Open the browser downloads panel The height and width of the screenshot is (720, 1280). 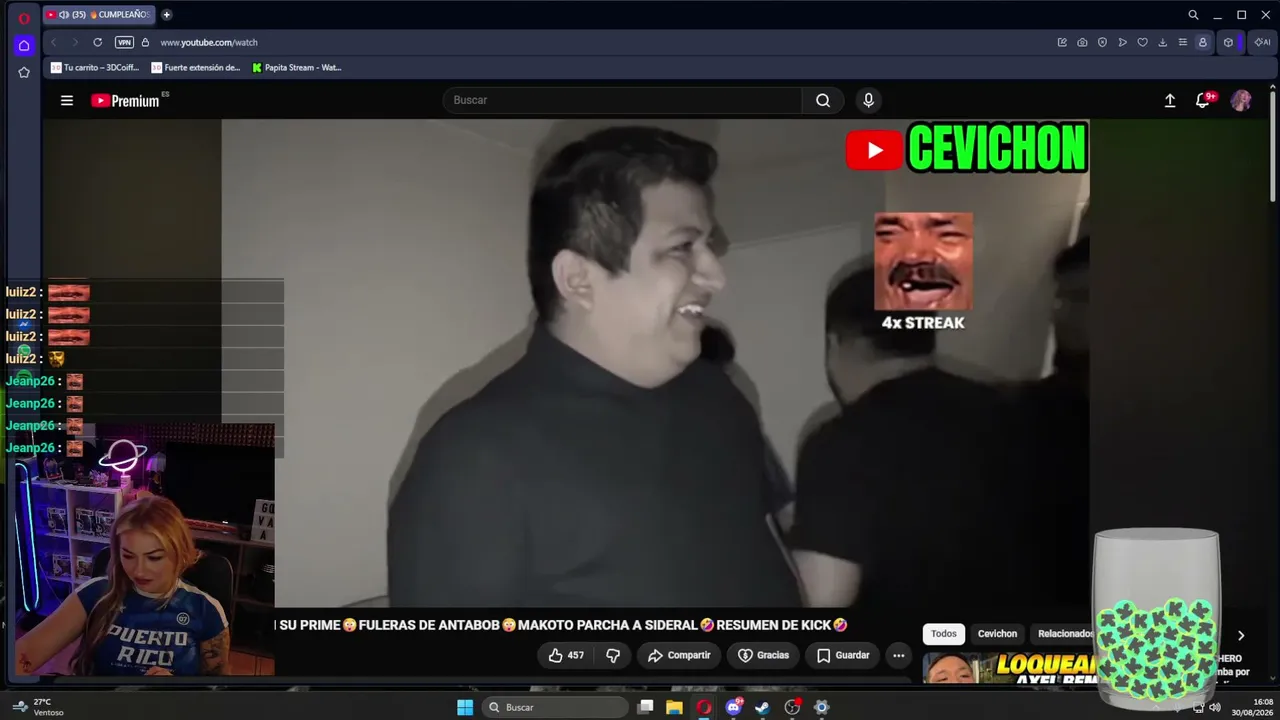1162,42
